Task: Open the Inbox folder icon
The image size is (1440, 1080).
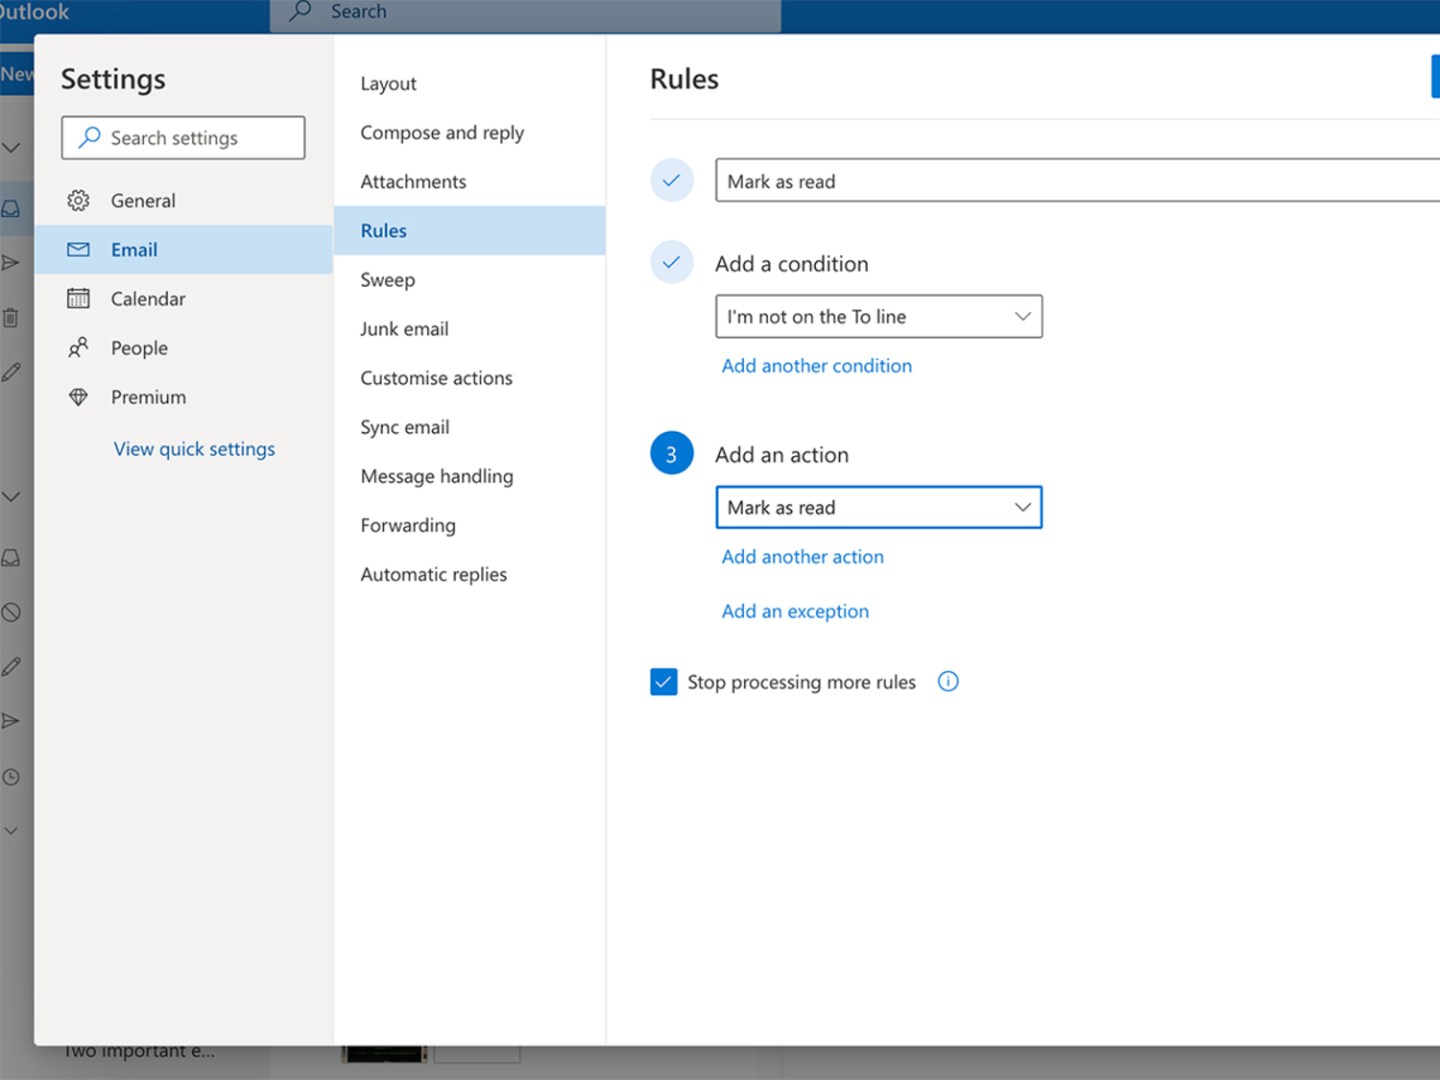Action: 11,208
